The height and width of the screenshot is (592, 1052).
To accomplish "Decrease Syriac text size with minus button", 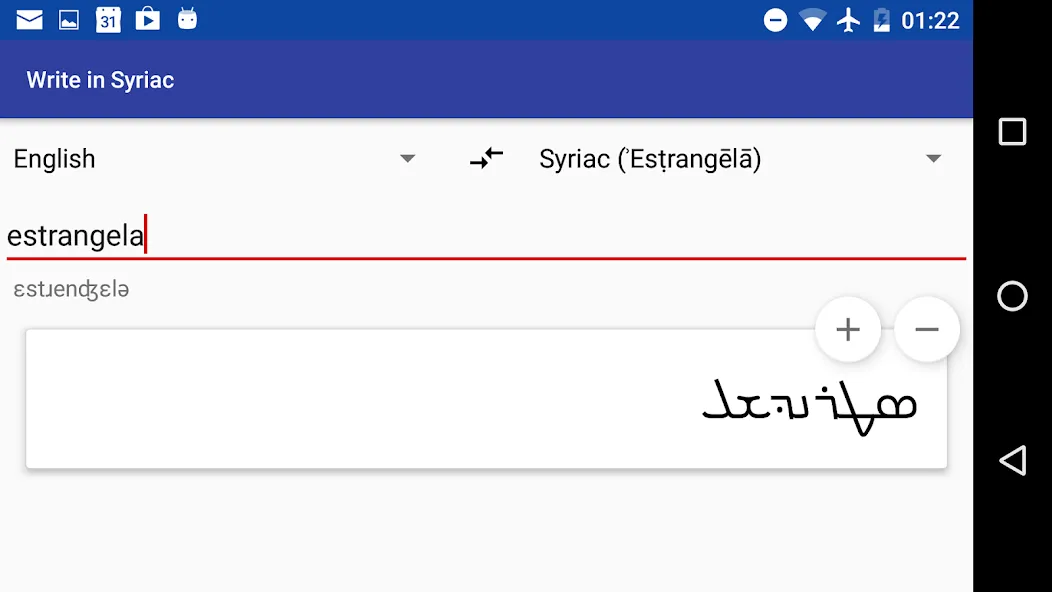I will [927, 330].
